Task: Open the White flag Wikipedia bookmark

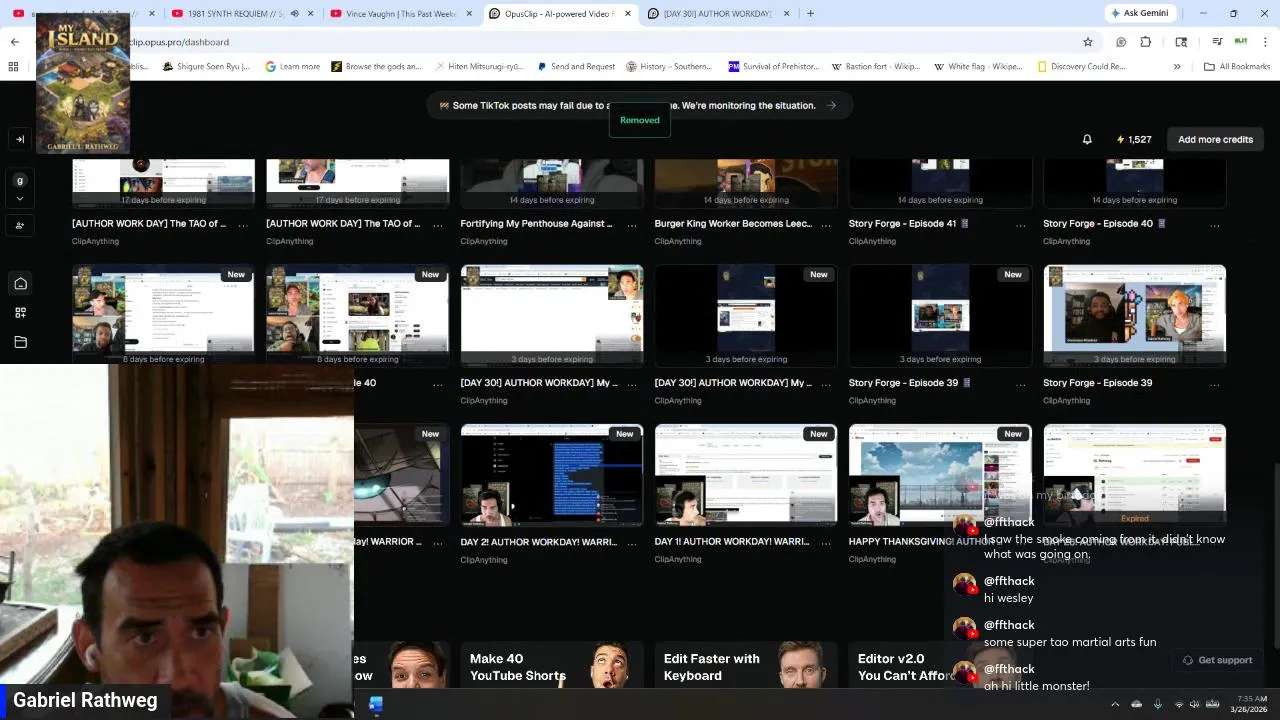Action: click(978, 66)
